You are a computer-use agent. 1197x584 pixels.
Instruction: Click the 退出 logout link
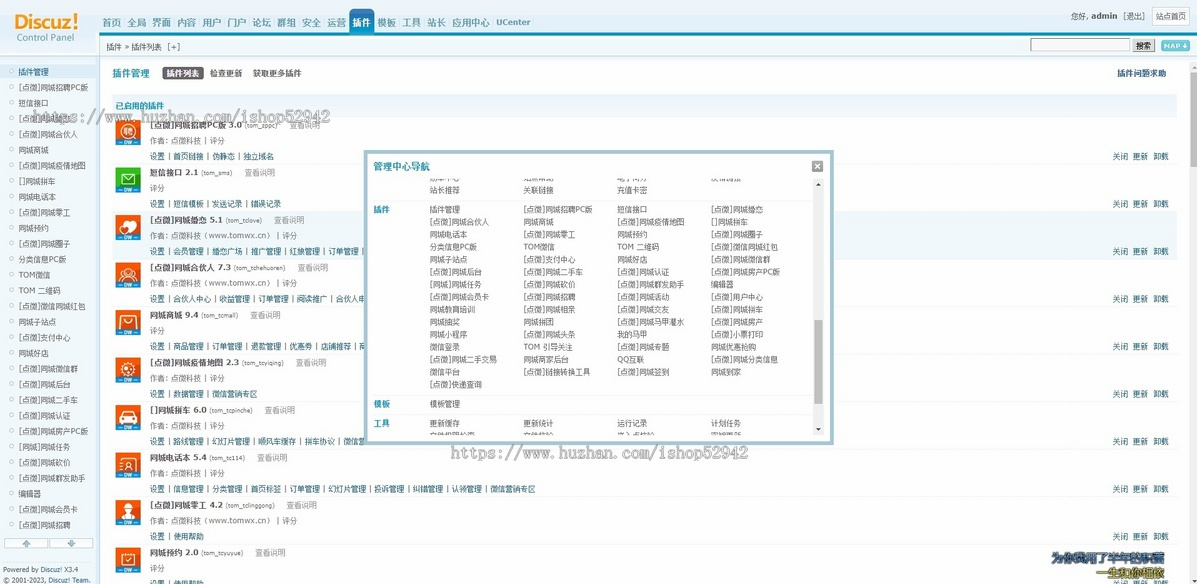coord(1134,15)
